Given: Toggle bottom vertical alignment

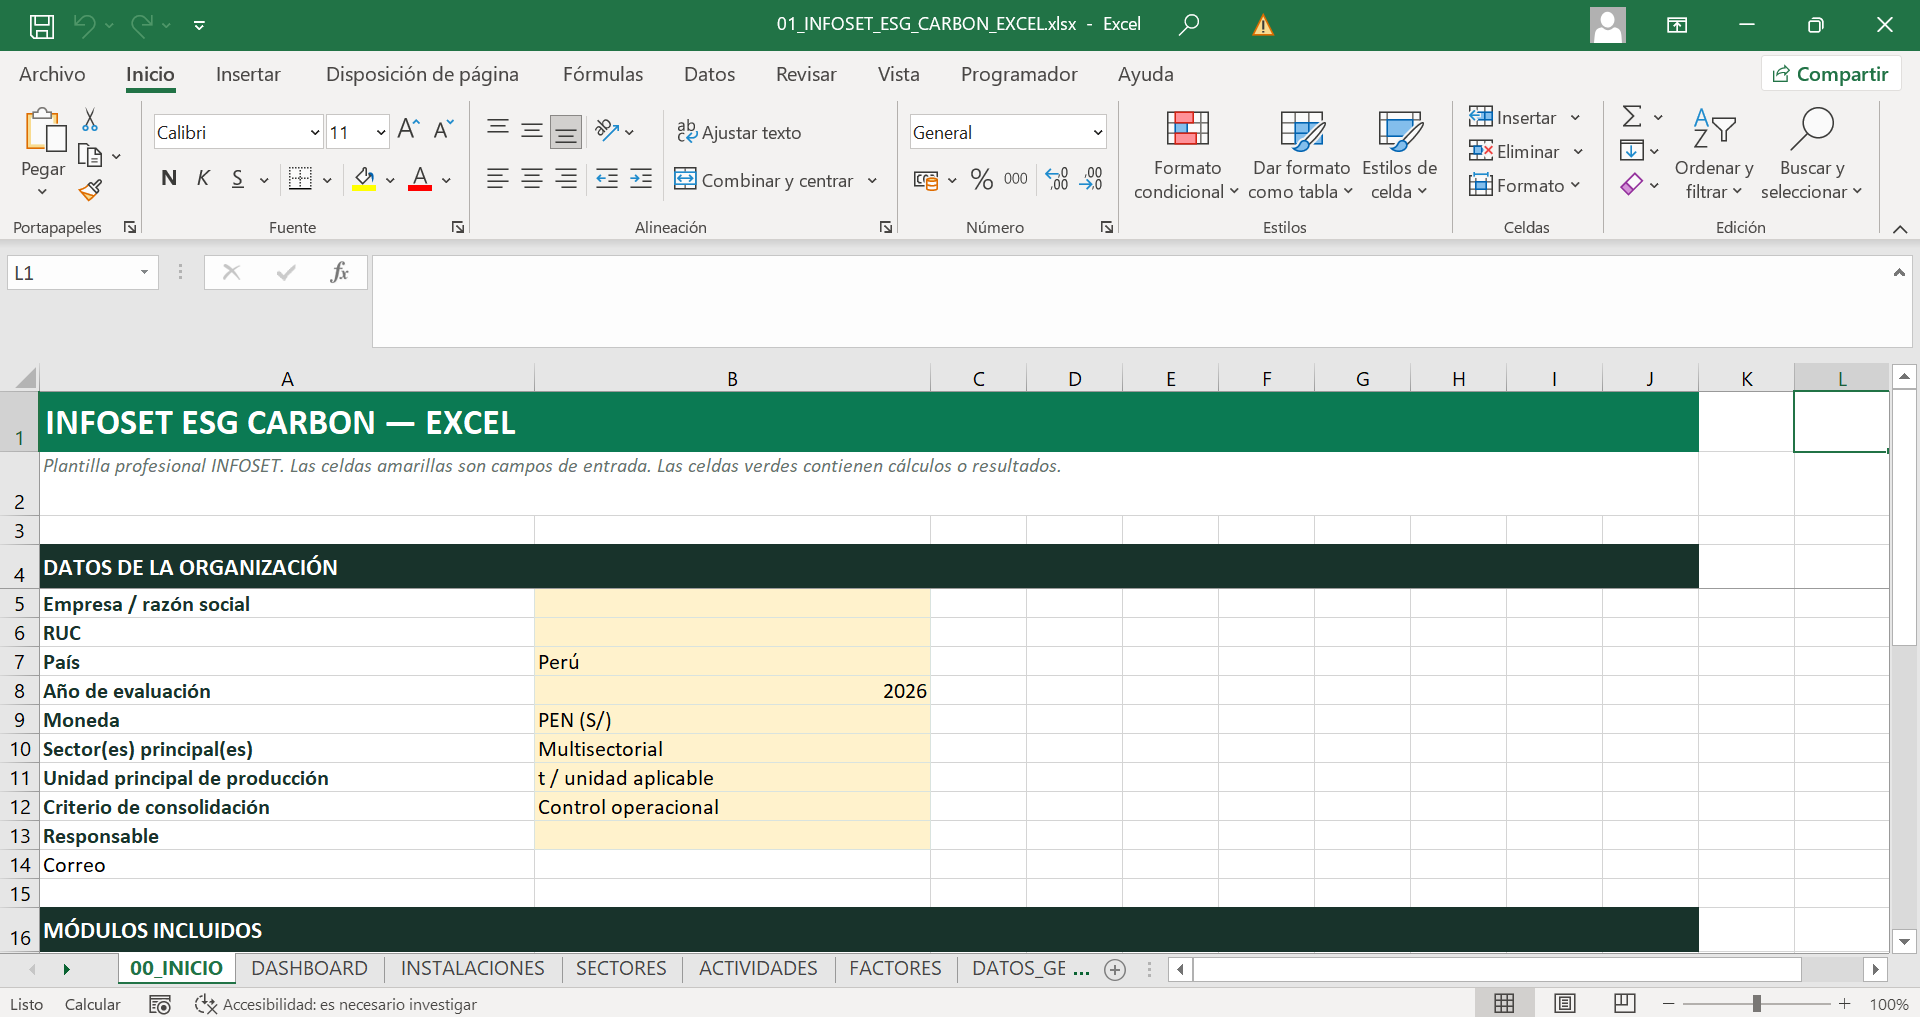Looking at the screenshot, I should pyautogui.click(x=566, y=131).
